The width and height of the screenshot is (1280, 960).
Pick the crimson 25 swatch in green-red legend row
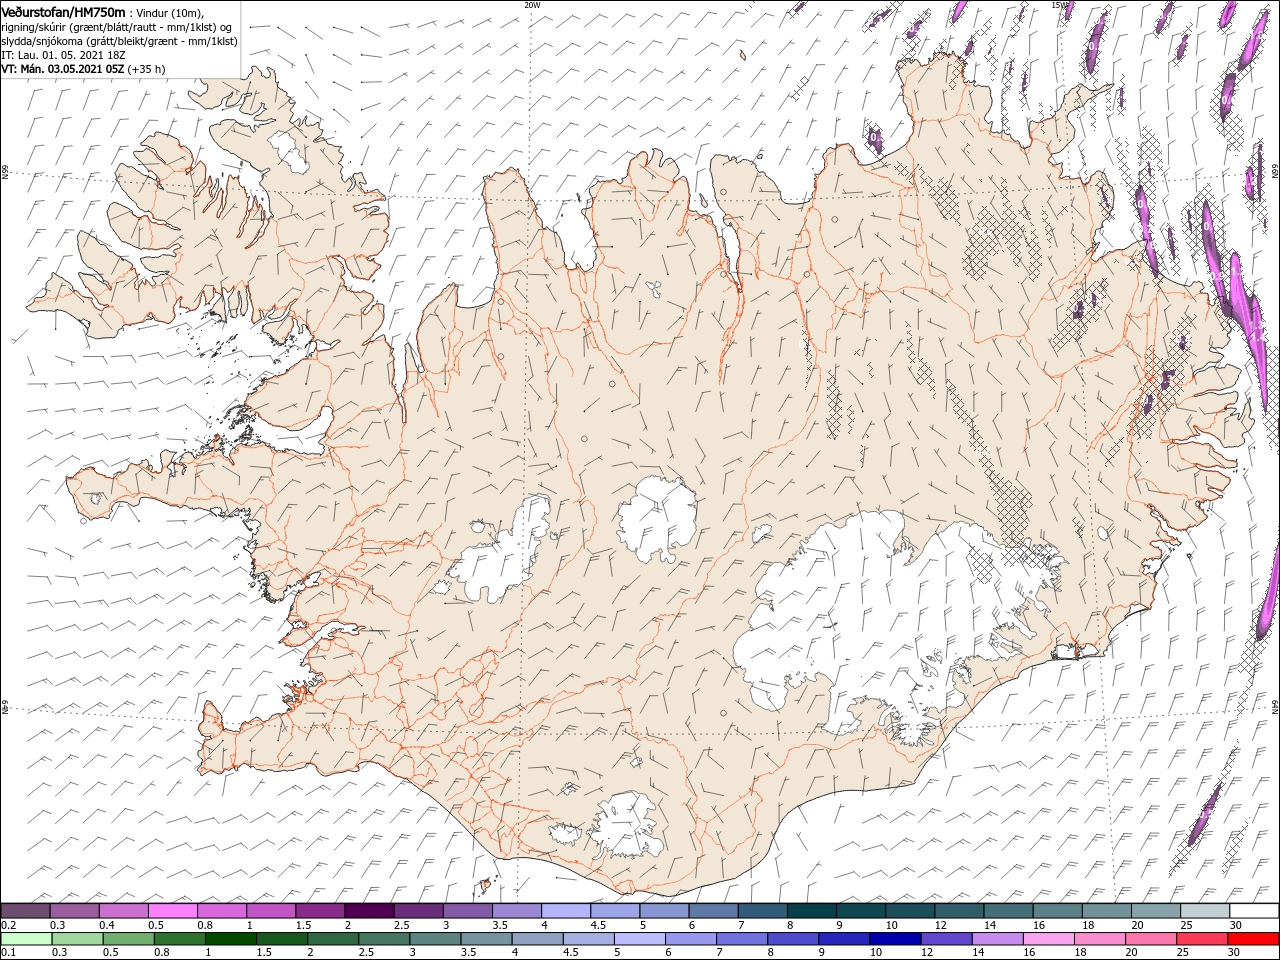pyautogui.click(x=1201, y=939)
